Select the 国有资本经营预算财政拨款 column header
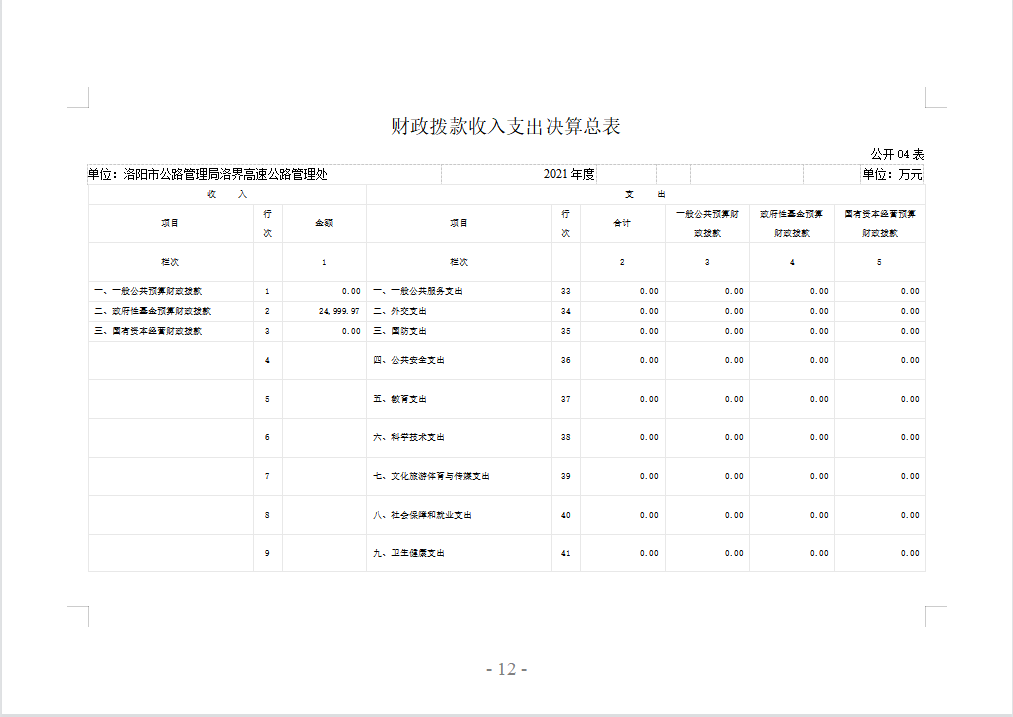 879,223
